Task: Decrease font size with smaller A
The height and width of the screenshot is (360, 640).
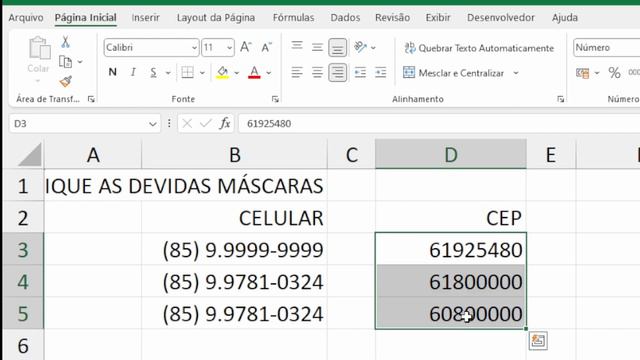Action: tap(267, 47)
